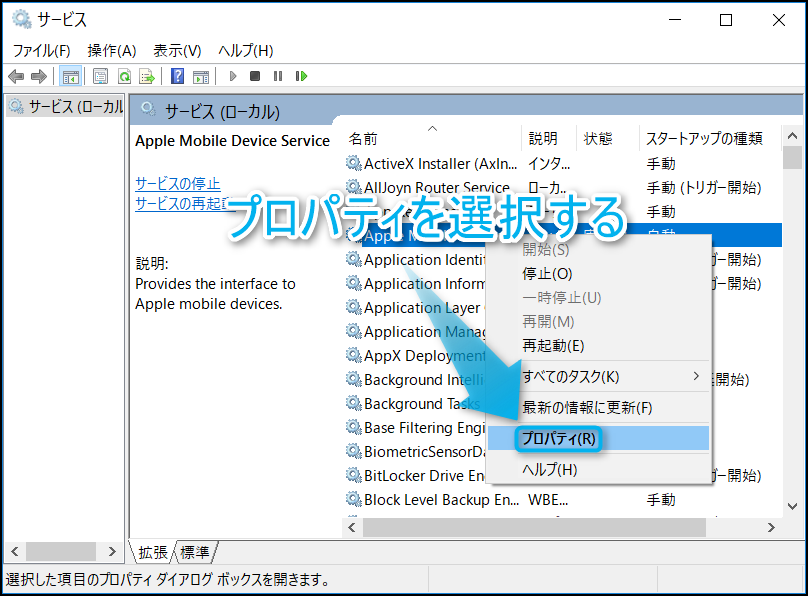808x596 pixels.
Task: Choose 再起動(E) from context menu
Action: (553, 345)
